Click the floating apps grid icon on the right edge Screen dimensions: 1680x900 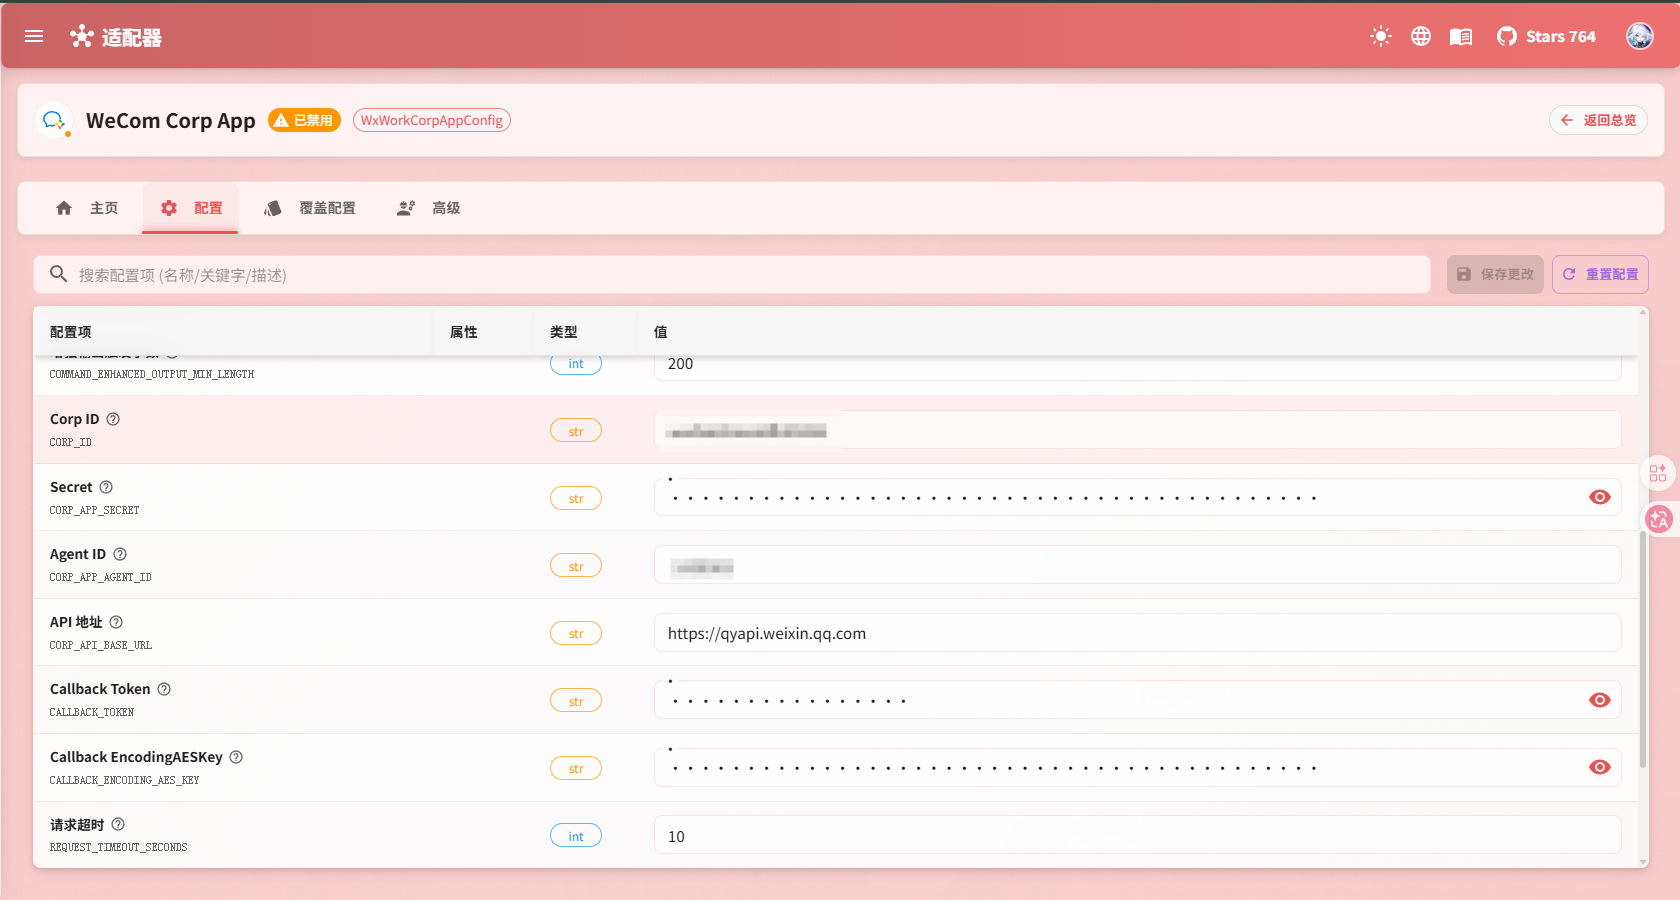pyautogui.click(x=1658, y=472)
